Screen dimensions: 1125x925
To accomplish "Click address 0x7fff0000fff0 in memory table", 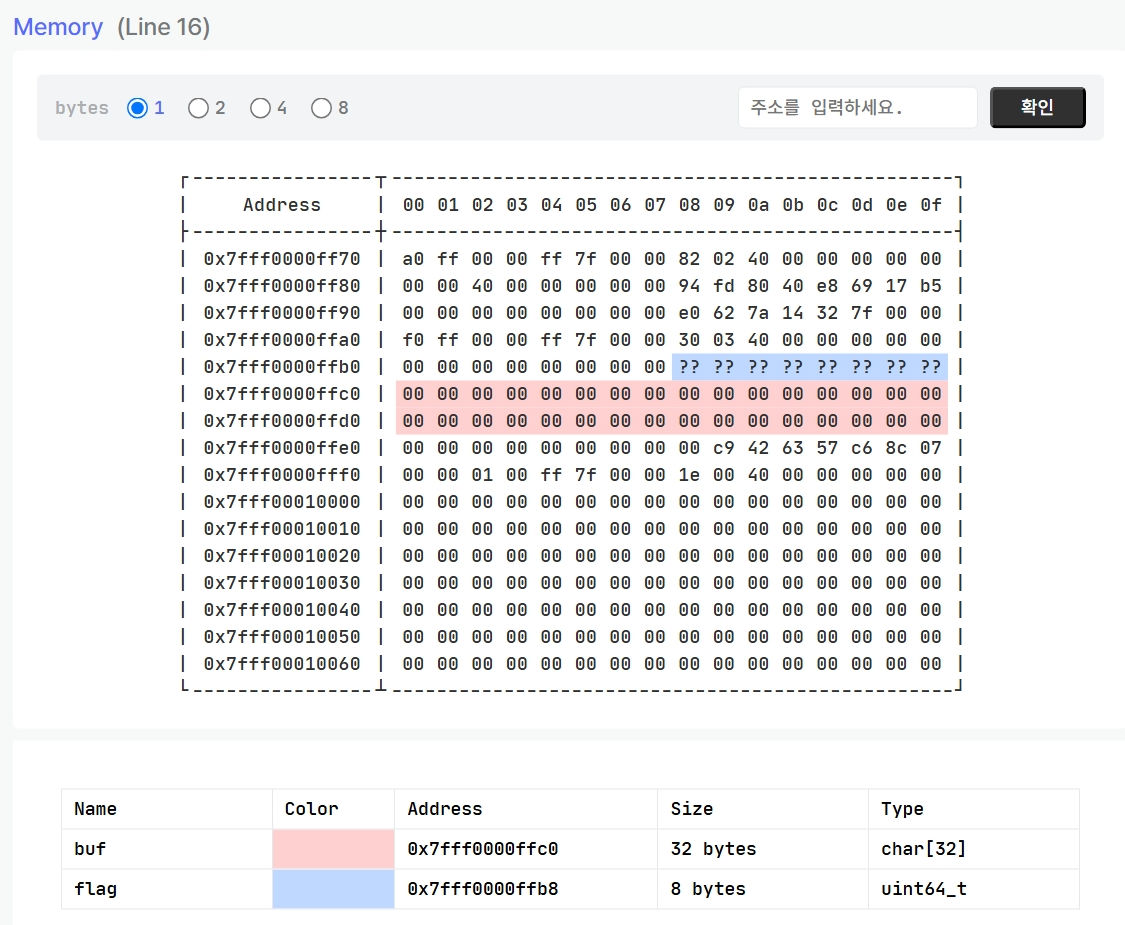I will click(282, 475).
